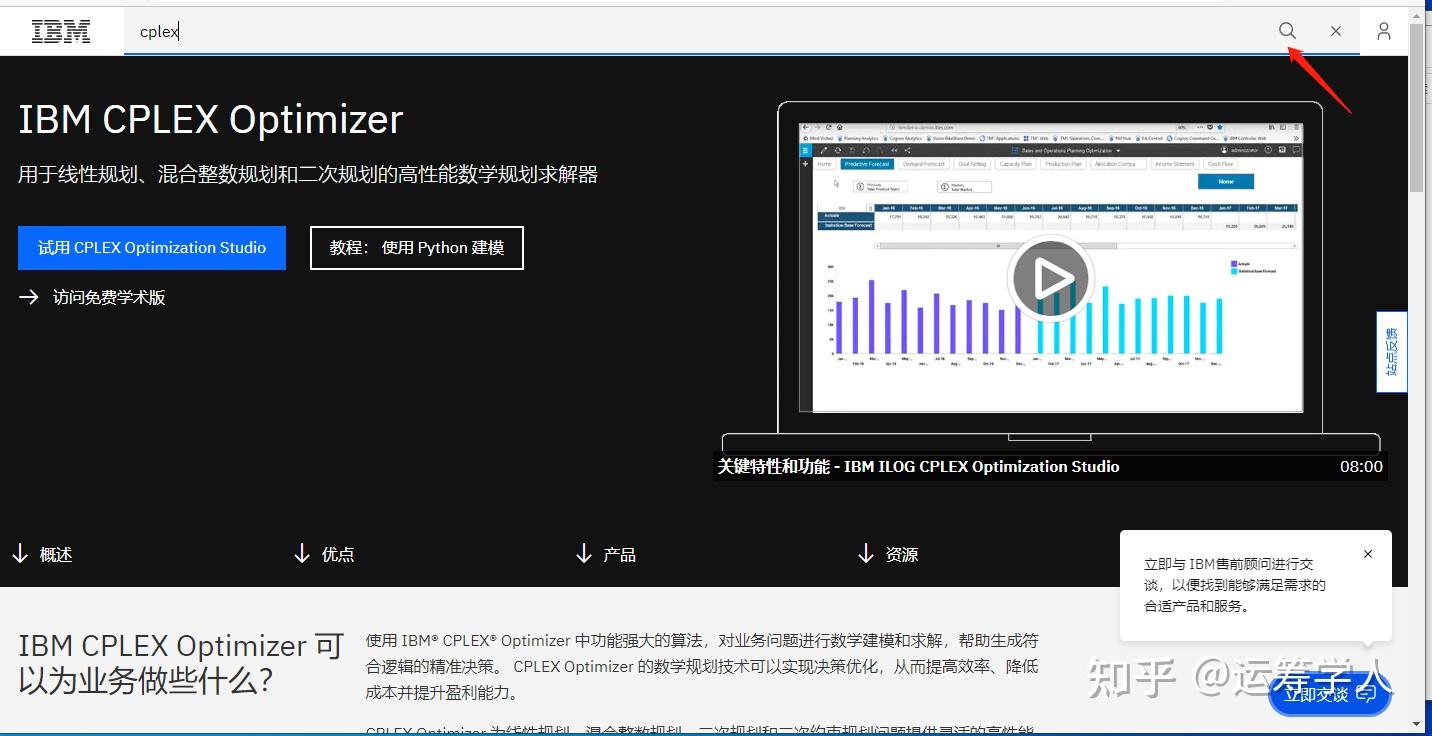Screen dimensions: 1432x736
Task: Select the 产品 navigation item
Action: pos(621,553)
